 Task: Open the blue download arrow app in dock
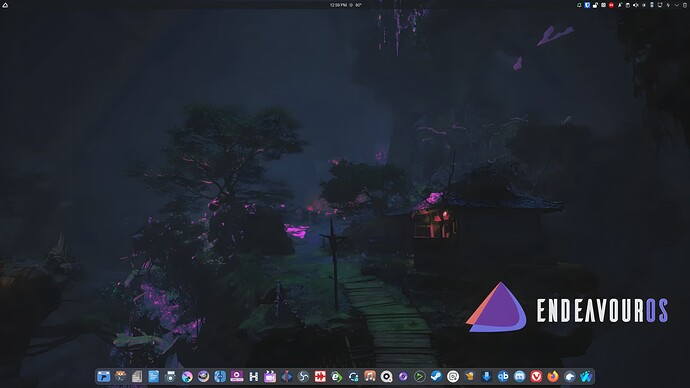click(486, 377)
